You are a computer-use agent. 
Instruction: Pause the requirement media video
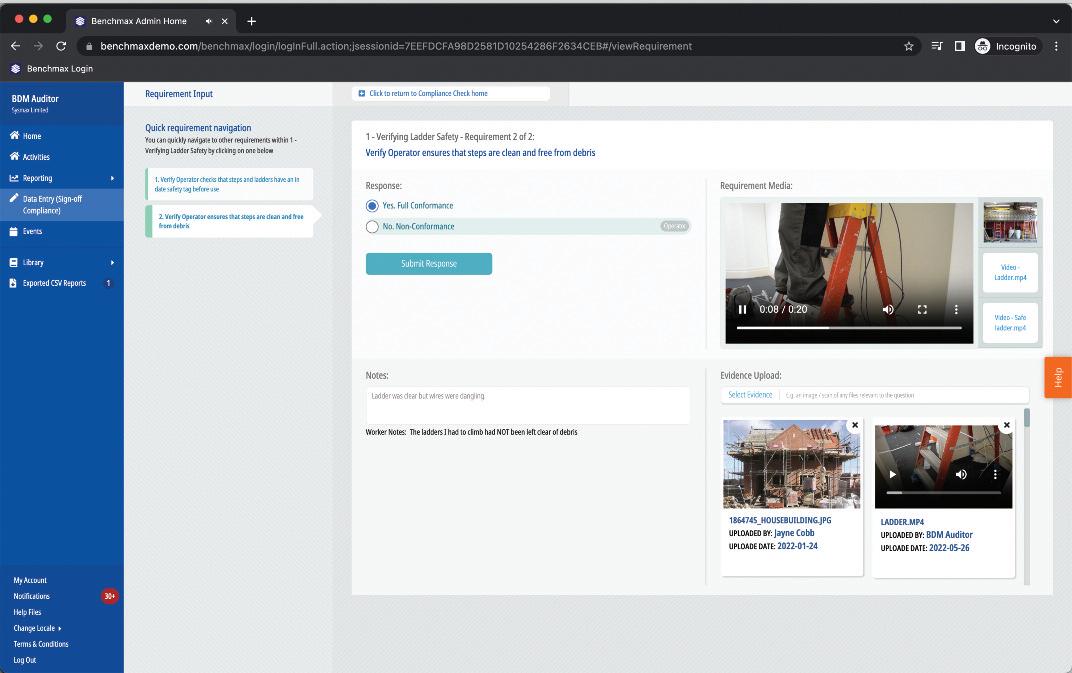(x=742, y=309)
